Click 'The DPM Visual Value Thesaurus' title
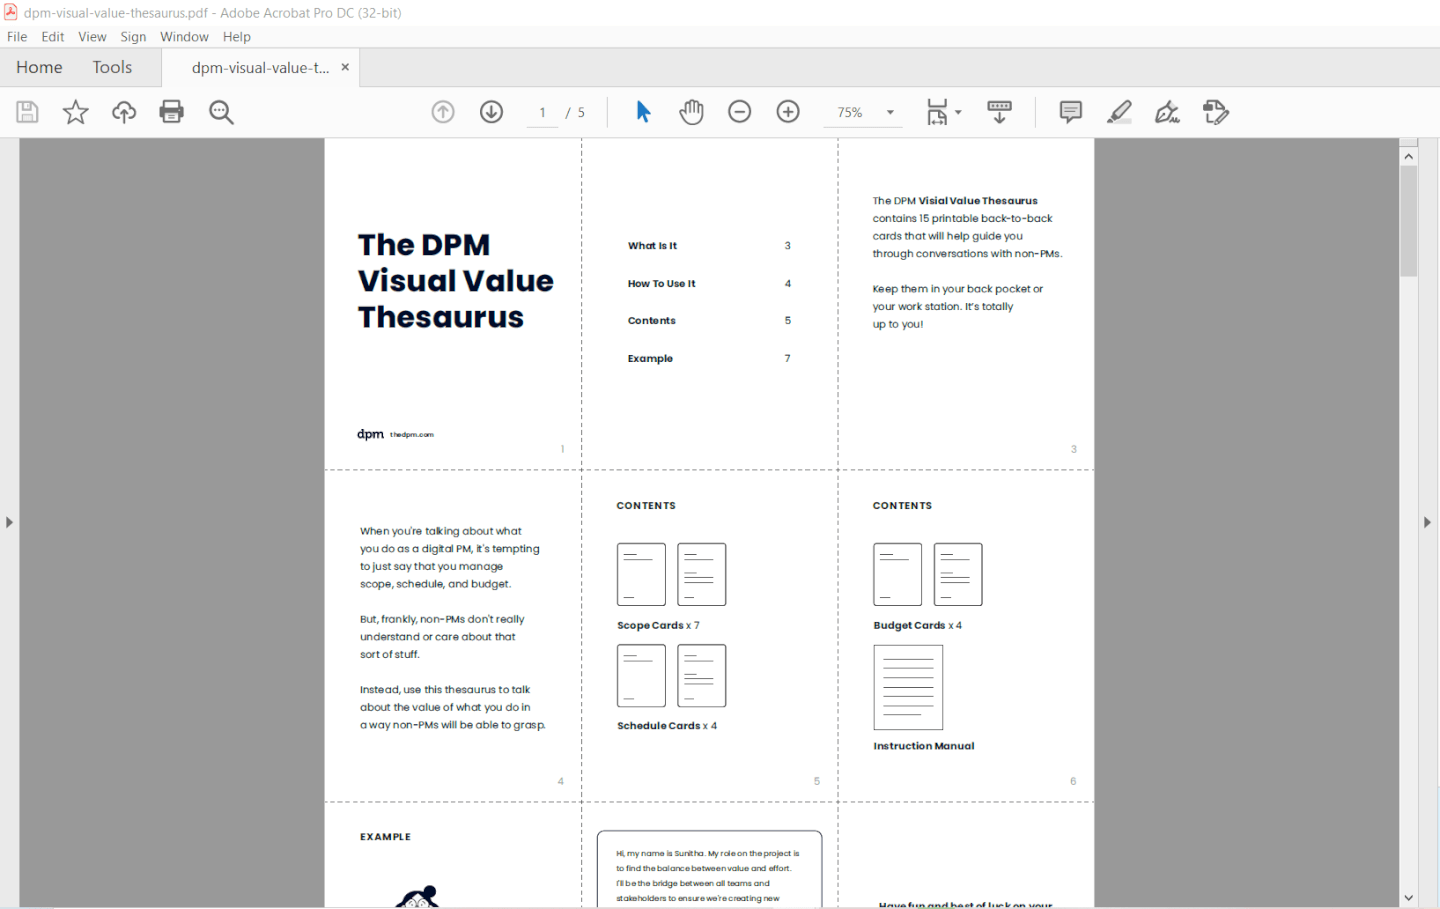Image resolution: width=1440 pixels, height=909 pixels. pos(455,281)
